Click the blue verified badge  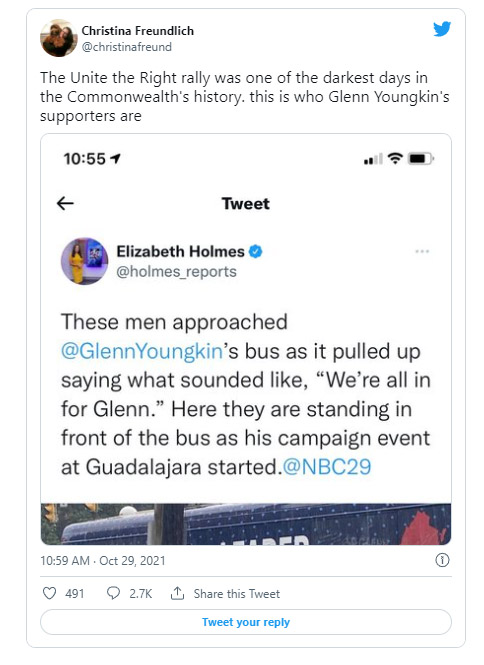point(255,251)
